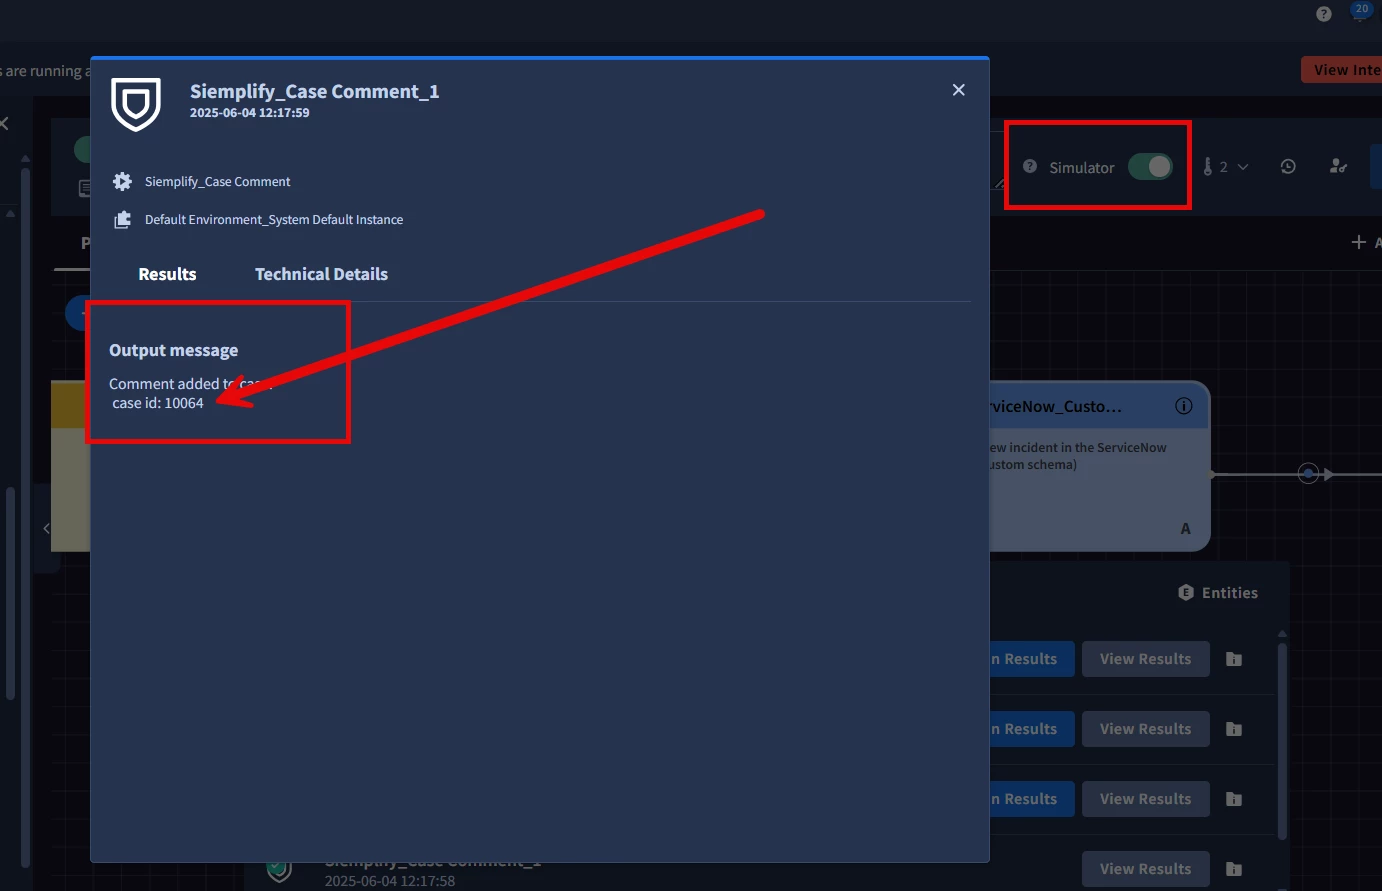The width and height of the screenshot is (1382, 891).
Task: Click the 'case id: 10064' output text
Action: 158,403
